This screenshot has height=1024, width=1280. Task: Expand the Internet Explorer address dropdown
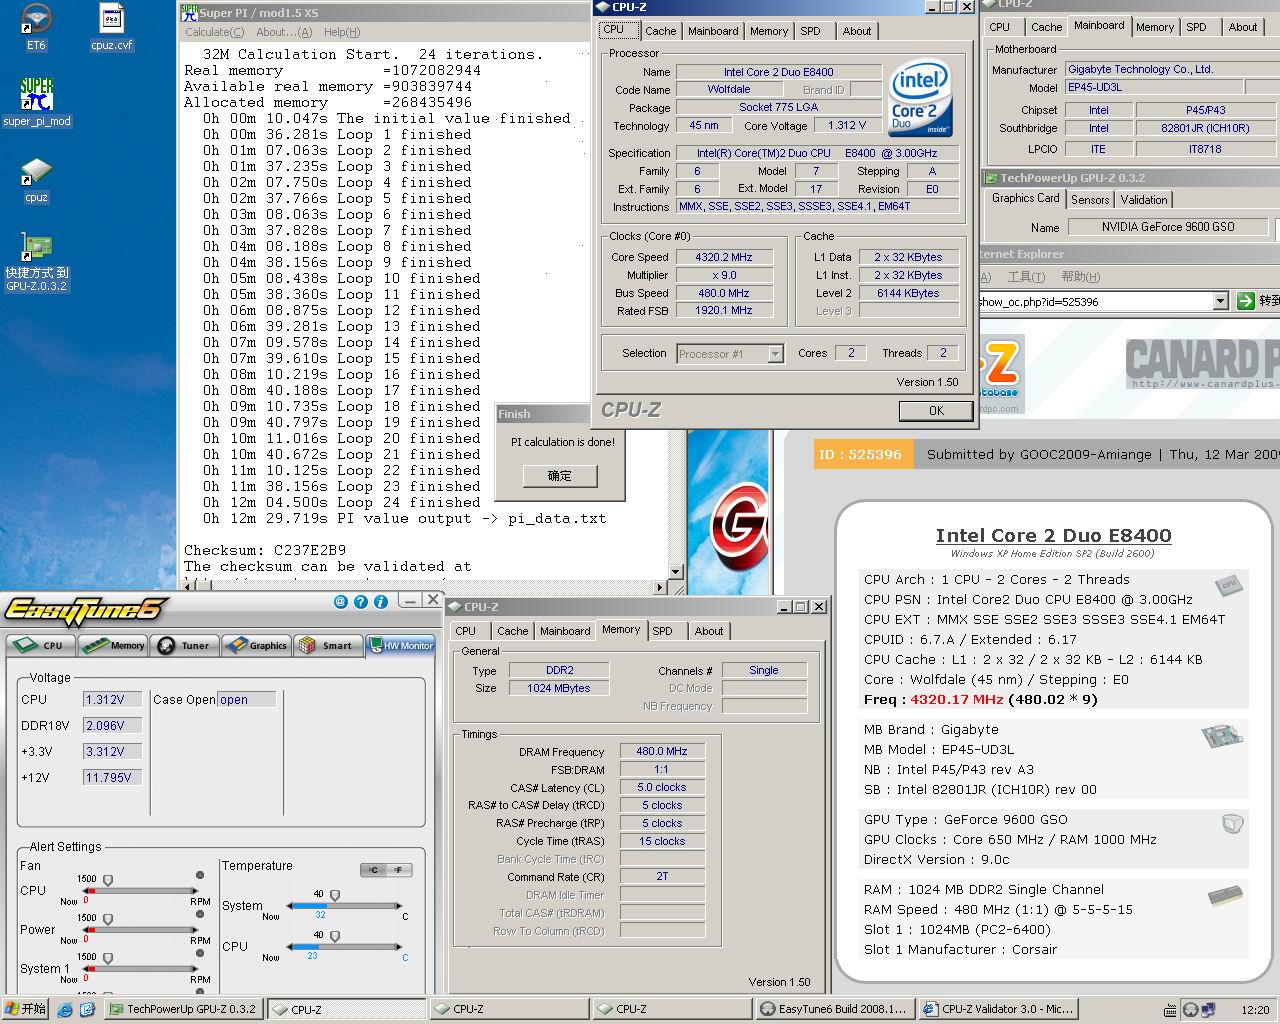pos(1220,301)
